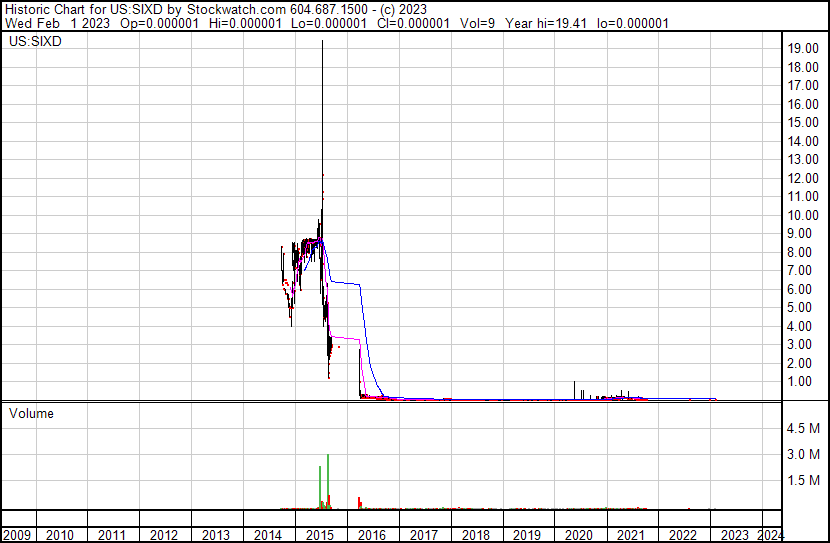This screenshot has width=830, height=543.
Task: Click the 1.00 price axis label
Action: pyautogui.click(x=799, y=382)
